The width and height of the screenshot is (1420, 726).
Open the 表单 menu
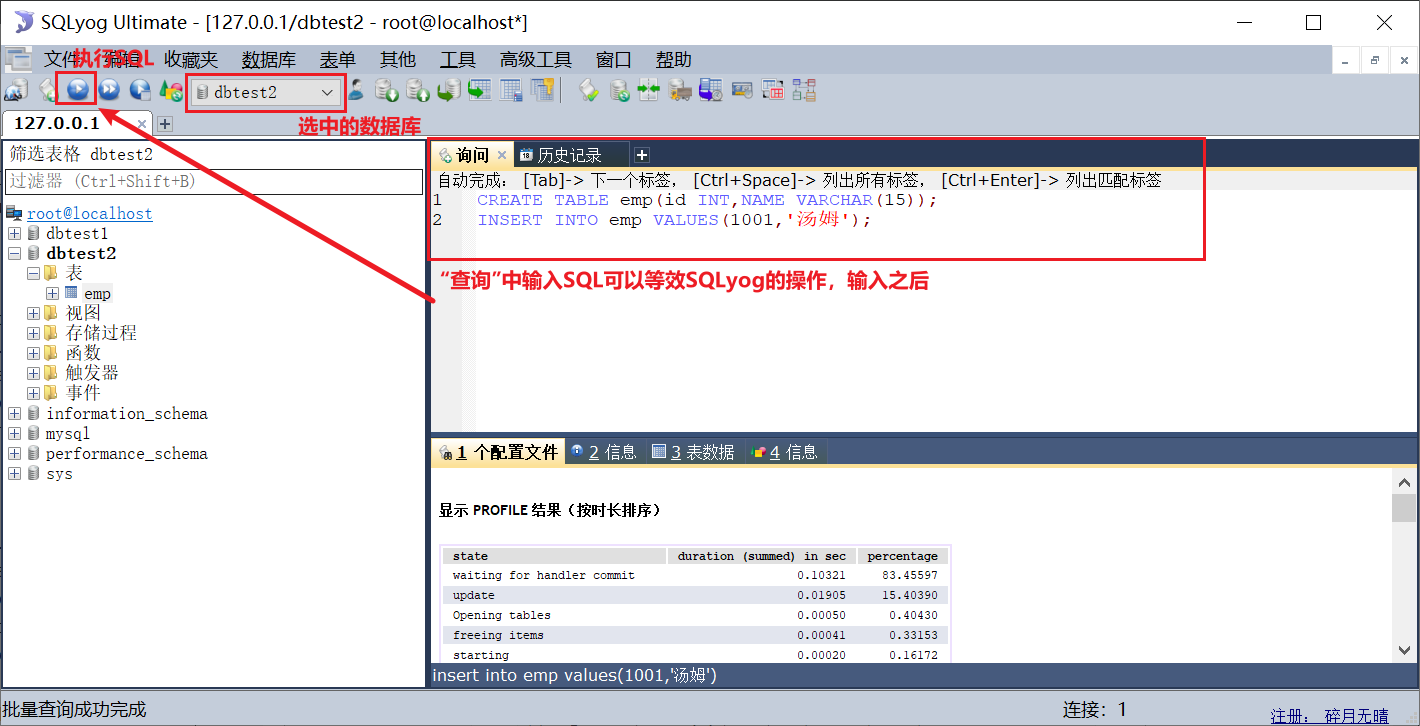pos(338,60)
